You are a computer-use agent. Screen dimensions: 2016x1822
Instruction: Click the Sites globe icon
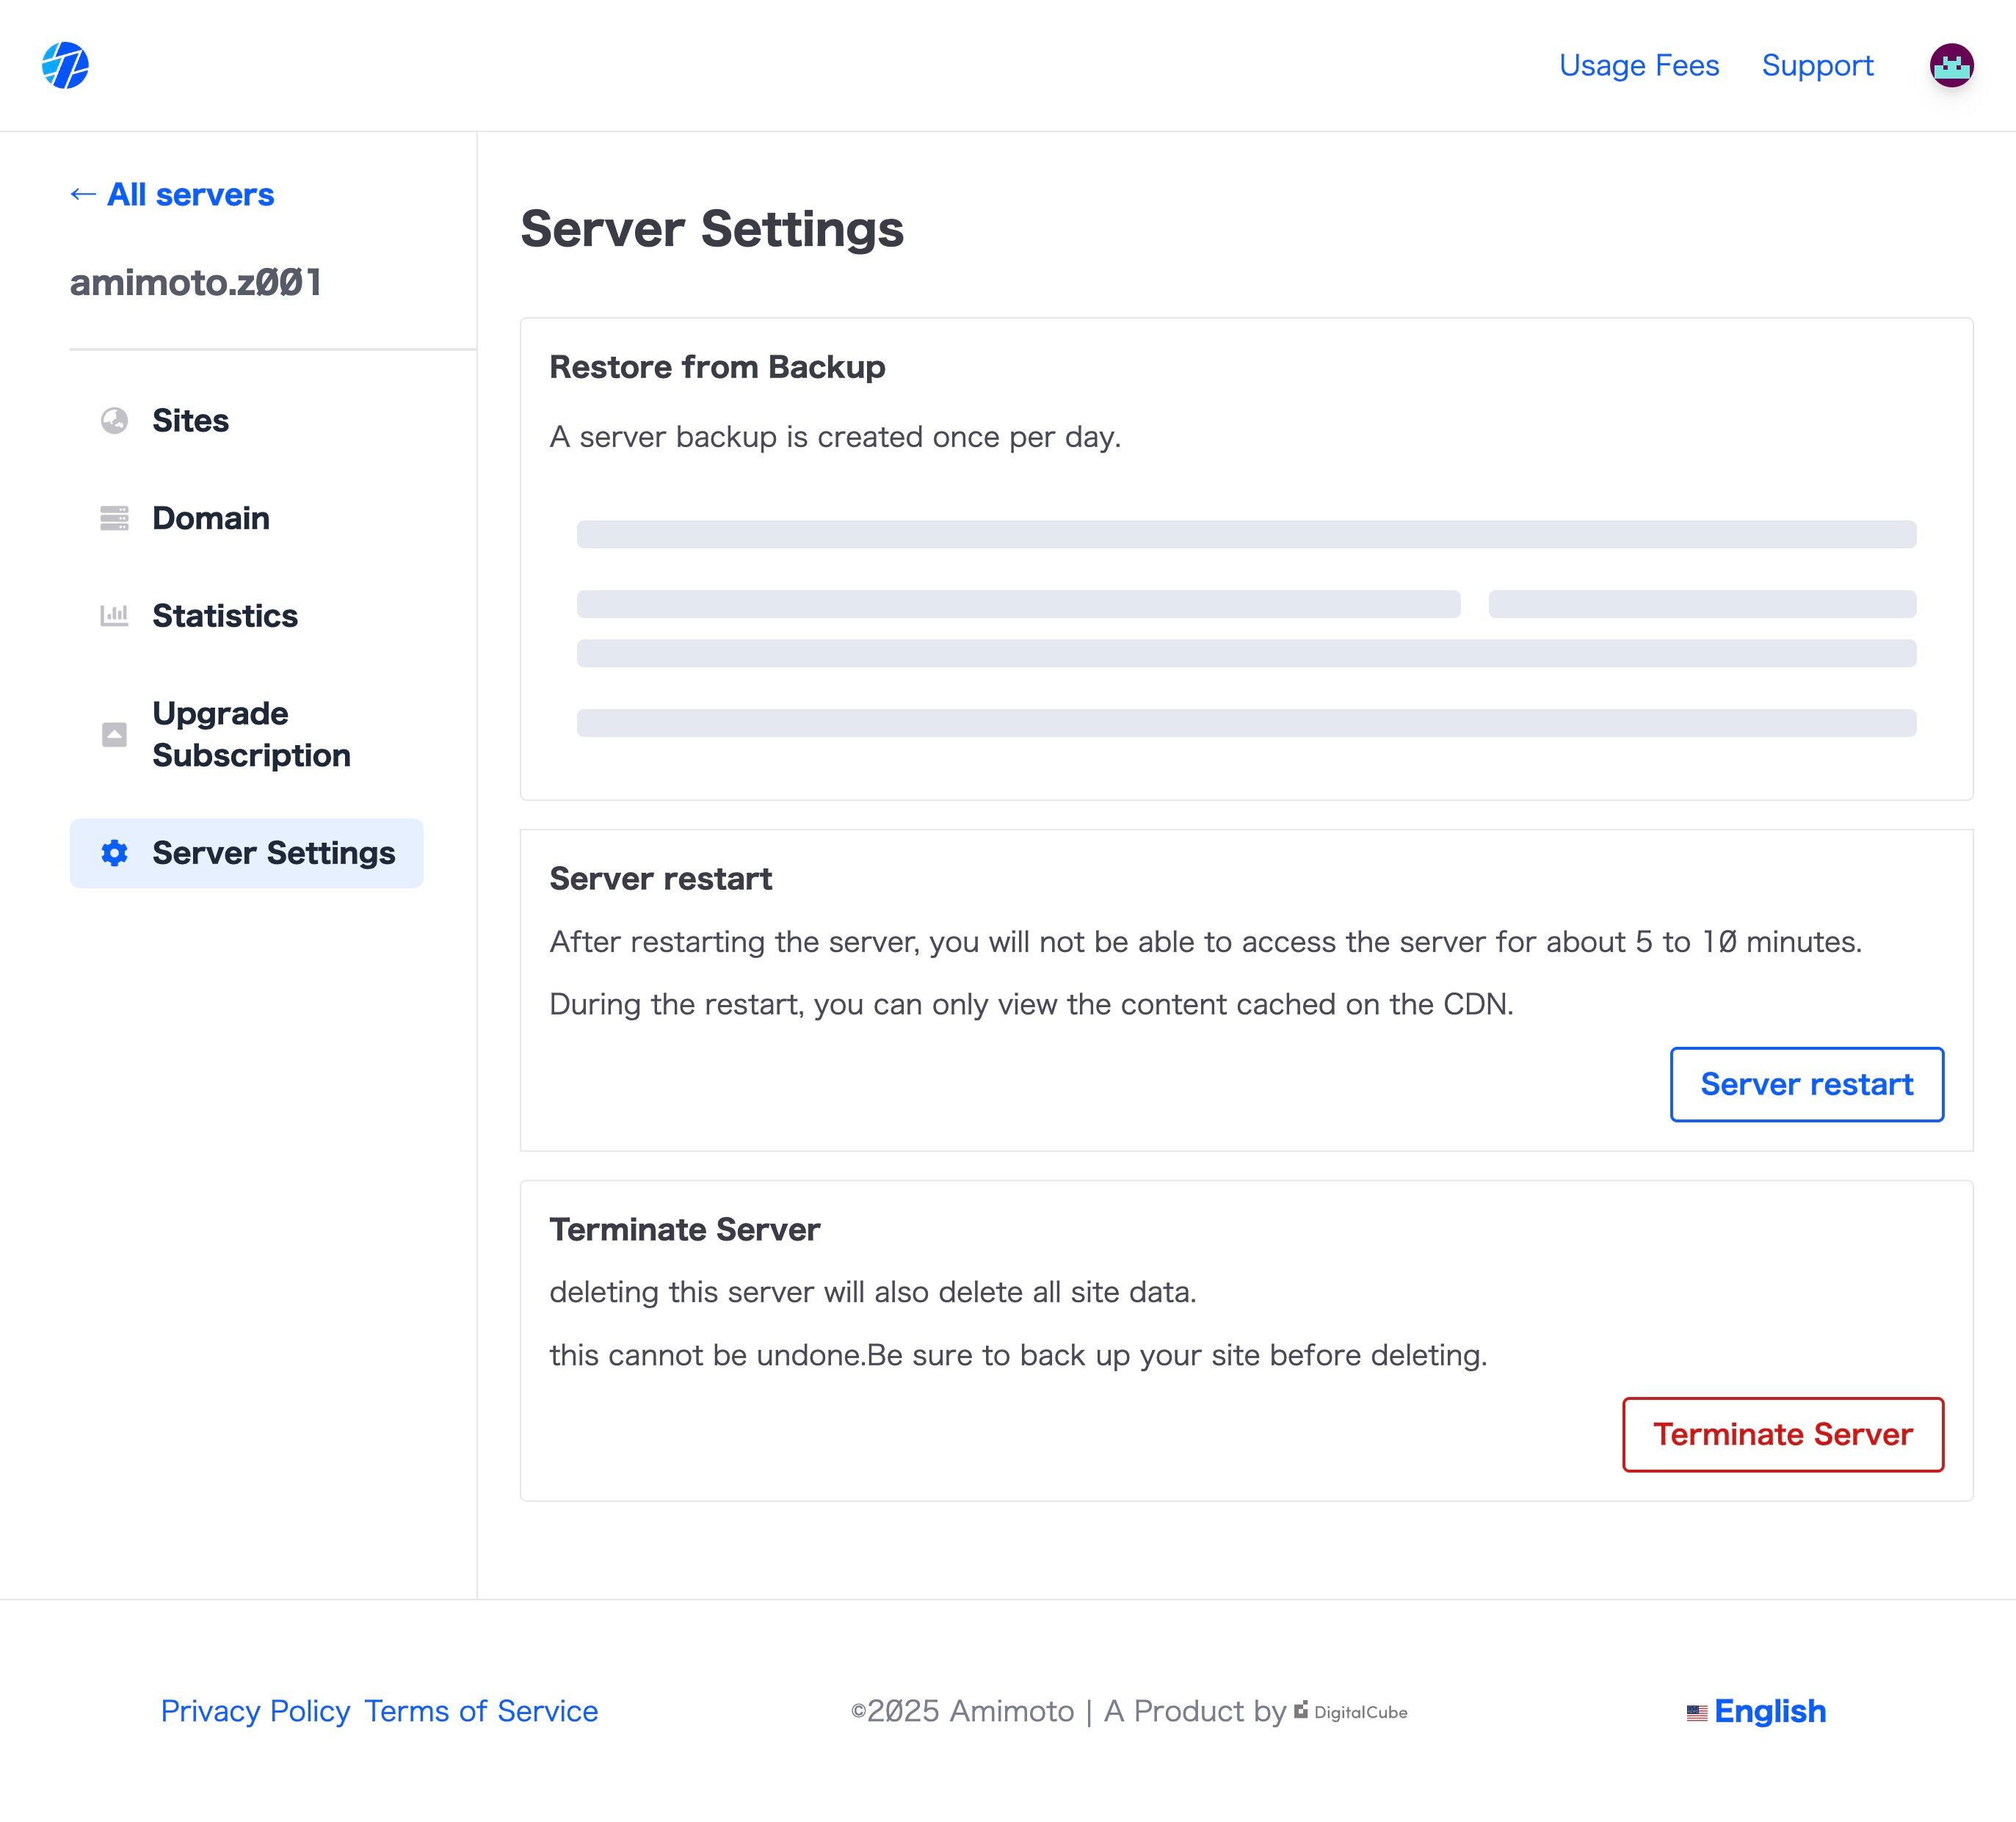tap(114, 421)
